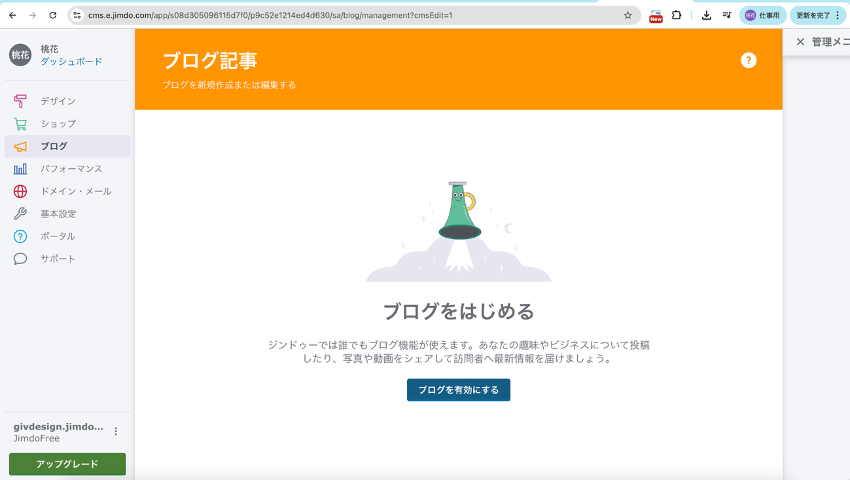The width and height of the screenshot is (850, 480).
Task: Open the Domain & Mail globe icon
Action: click(x=20, y=191)
